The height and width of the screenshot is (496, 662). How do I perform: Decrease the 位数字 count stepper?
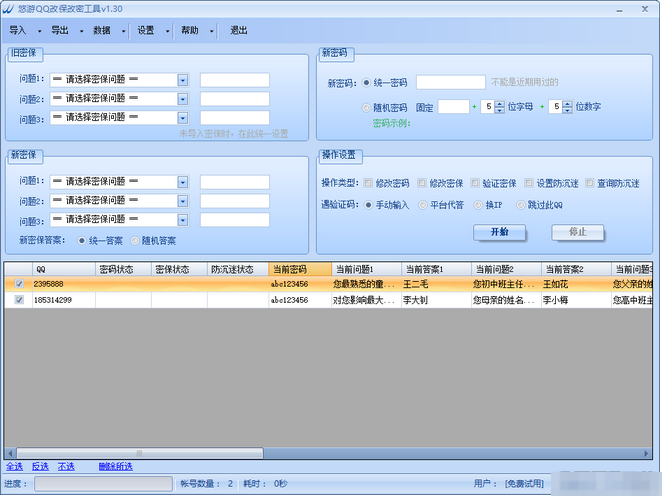click(568, 110)
